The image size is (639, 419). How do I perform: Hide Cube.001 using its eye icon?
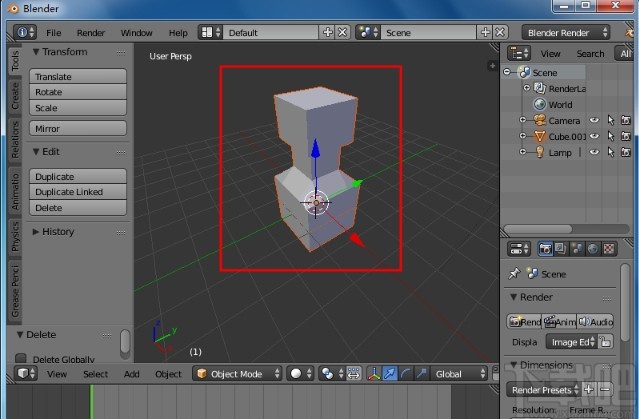(x=594, y=136)
